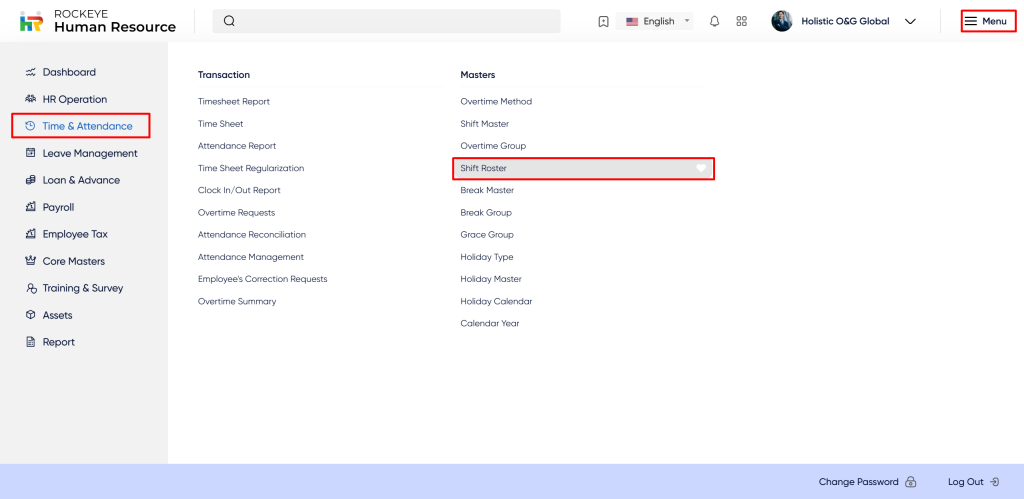Click the Rockeye HR logo
Image resolution: width=1024 pixels, height=499 pixels.
click(31, 21)
